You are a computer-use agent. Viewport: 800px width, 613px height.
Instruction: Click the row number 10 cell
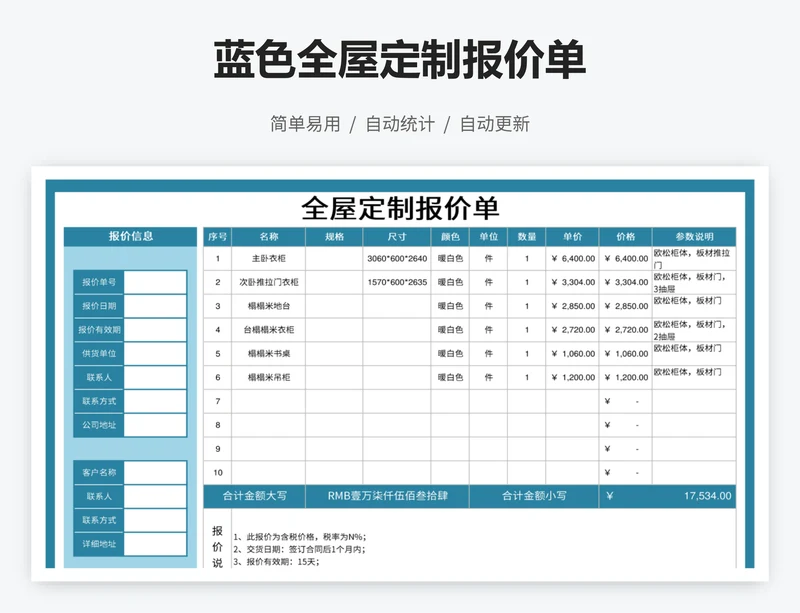(x=217, y=473)
